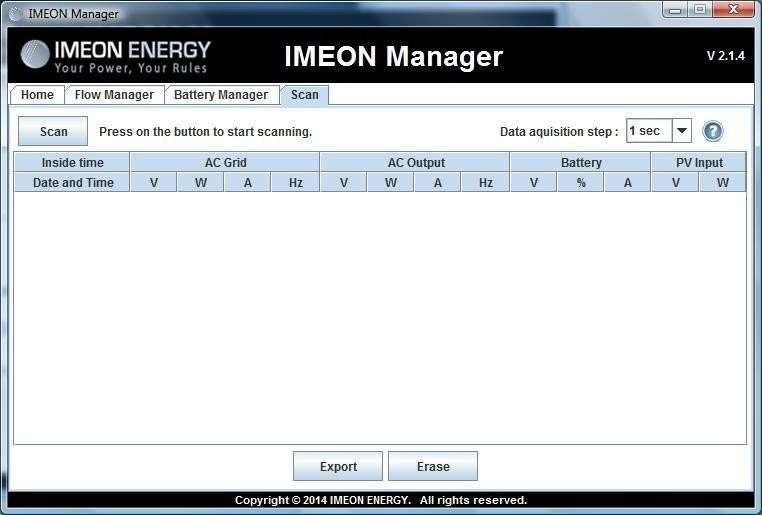
Task: Click the Hz column under AC Grid
Action: pyautogui.click(x=295, y=183)
